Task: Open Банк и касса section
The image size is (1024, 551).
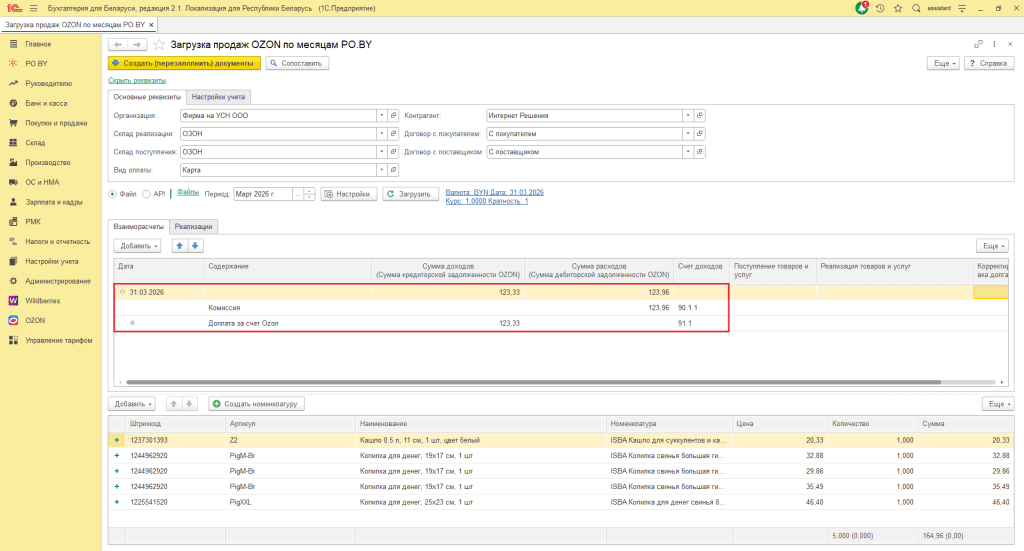Action: tap(46, 103)
